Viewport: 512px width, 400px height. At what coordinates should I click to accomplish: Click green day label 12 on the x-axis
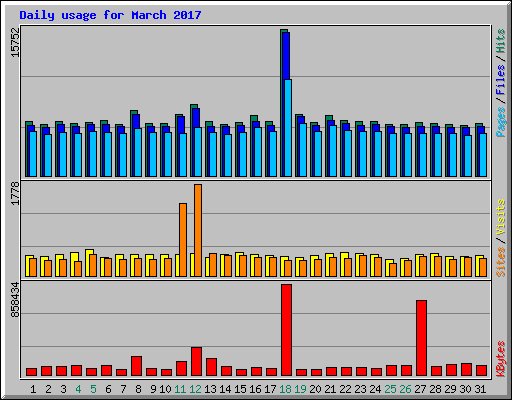click(x=195, y=389)
